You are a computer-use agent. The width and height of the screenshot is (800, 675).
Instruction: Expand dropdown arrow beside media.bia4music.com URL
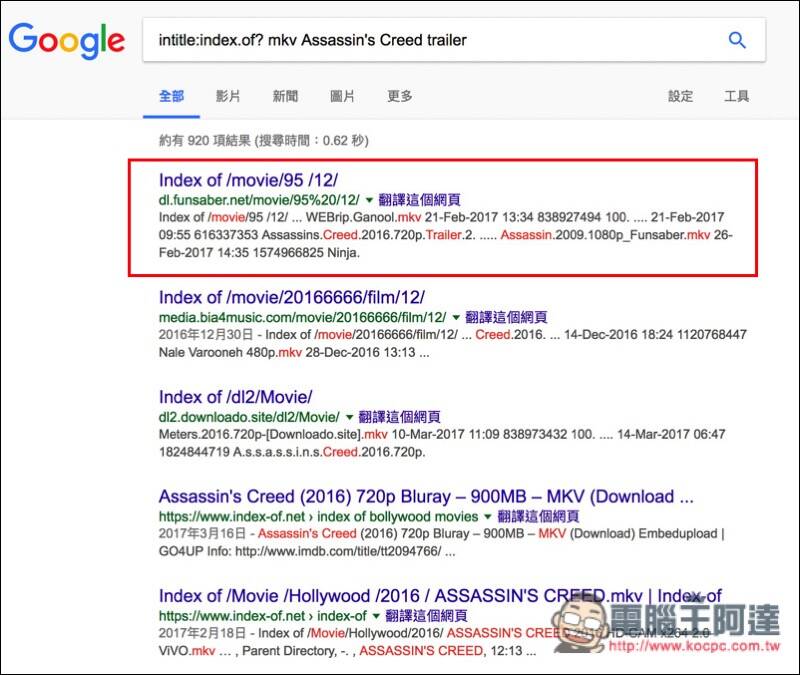point(456,317)
